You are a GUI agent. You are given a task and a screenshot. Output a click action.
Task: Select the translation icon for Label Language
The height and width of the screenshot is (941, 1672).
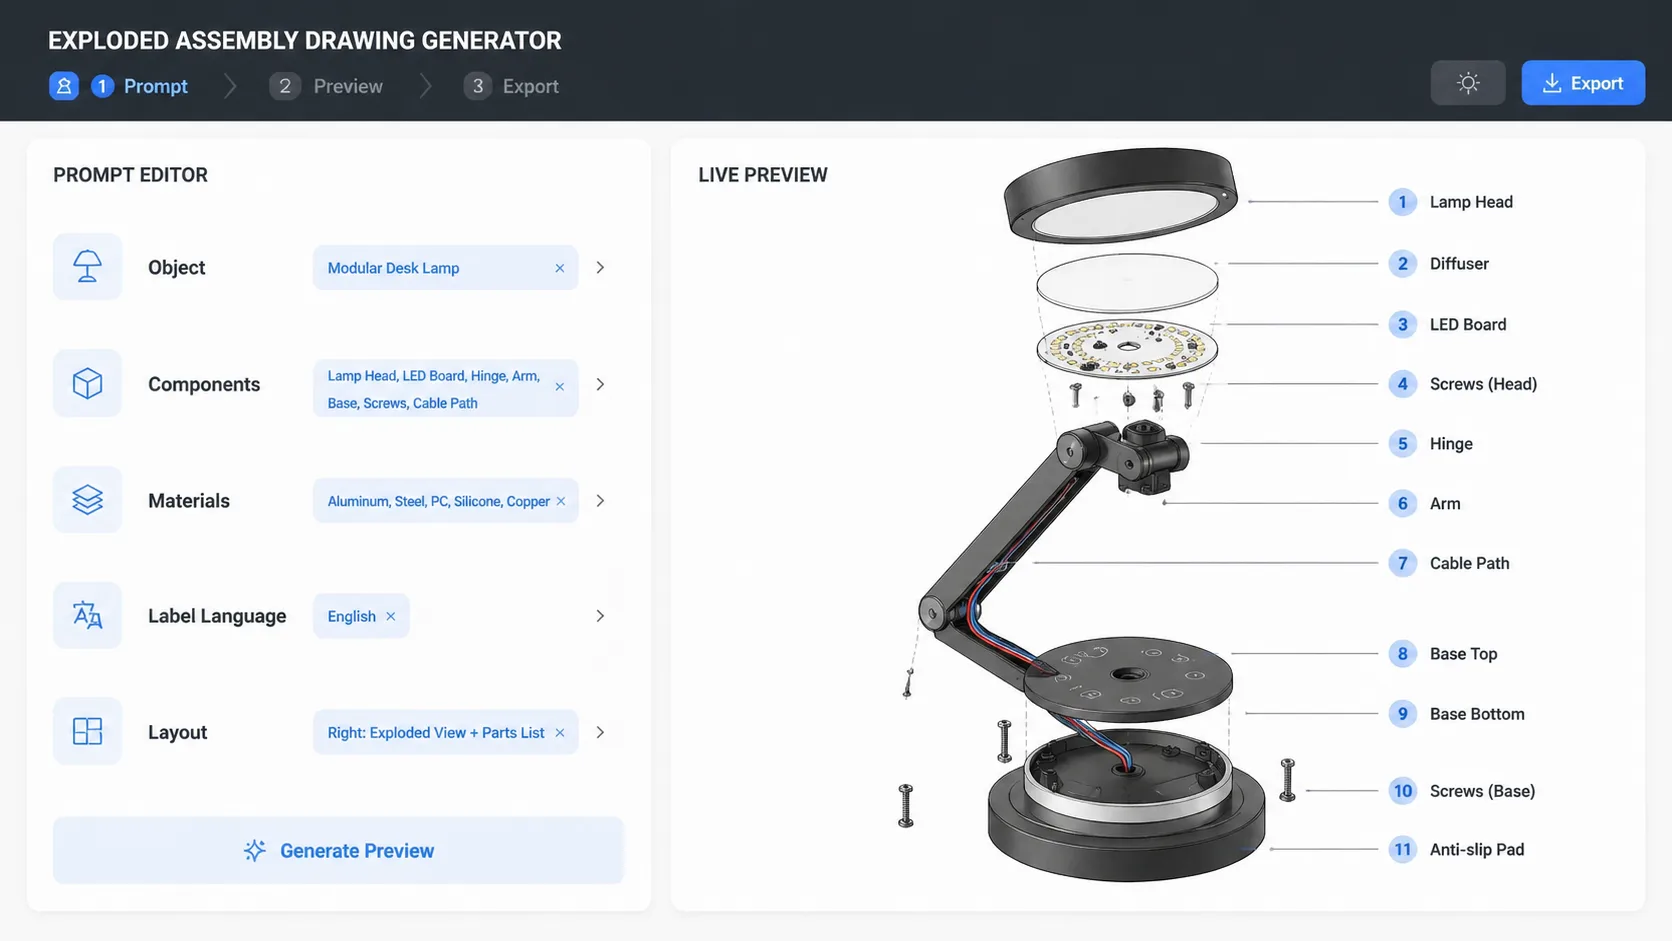pos(87,615)
